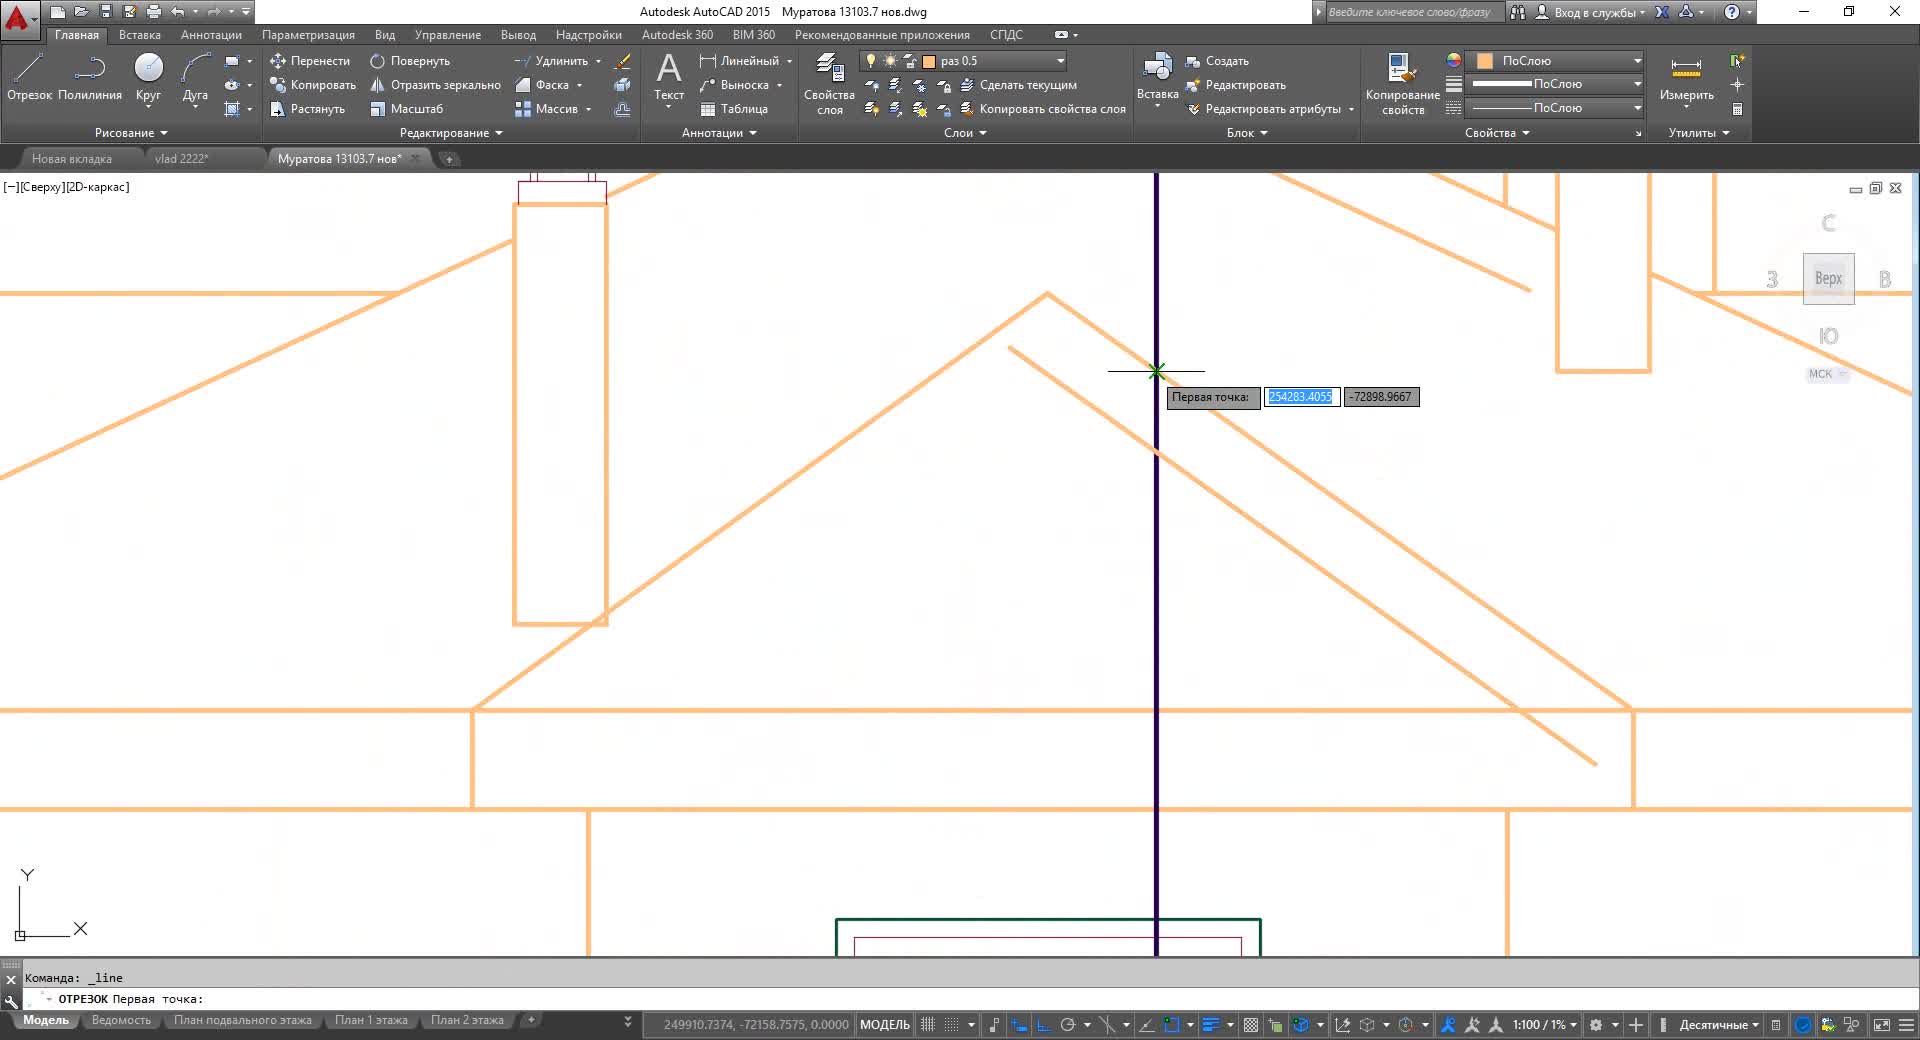Click the X coordinate field 254283.4055
The image size is (1920, 1040).
[1301, 397]
